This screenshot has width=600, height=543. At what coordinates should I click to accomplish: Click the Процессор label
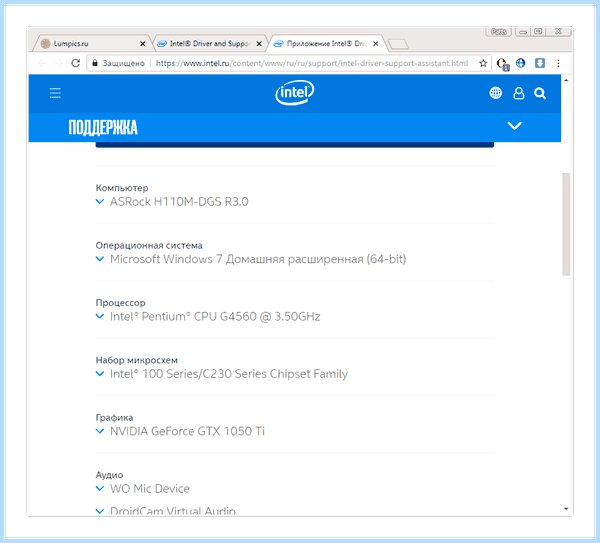(120, 303)
